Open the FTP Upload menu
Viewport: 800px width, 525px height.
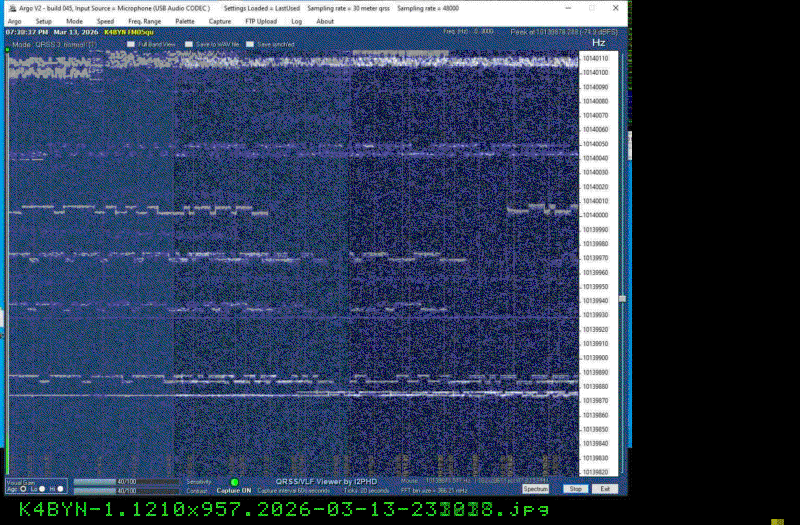point(260,21)
